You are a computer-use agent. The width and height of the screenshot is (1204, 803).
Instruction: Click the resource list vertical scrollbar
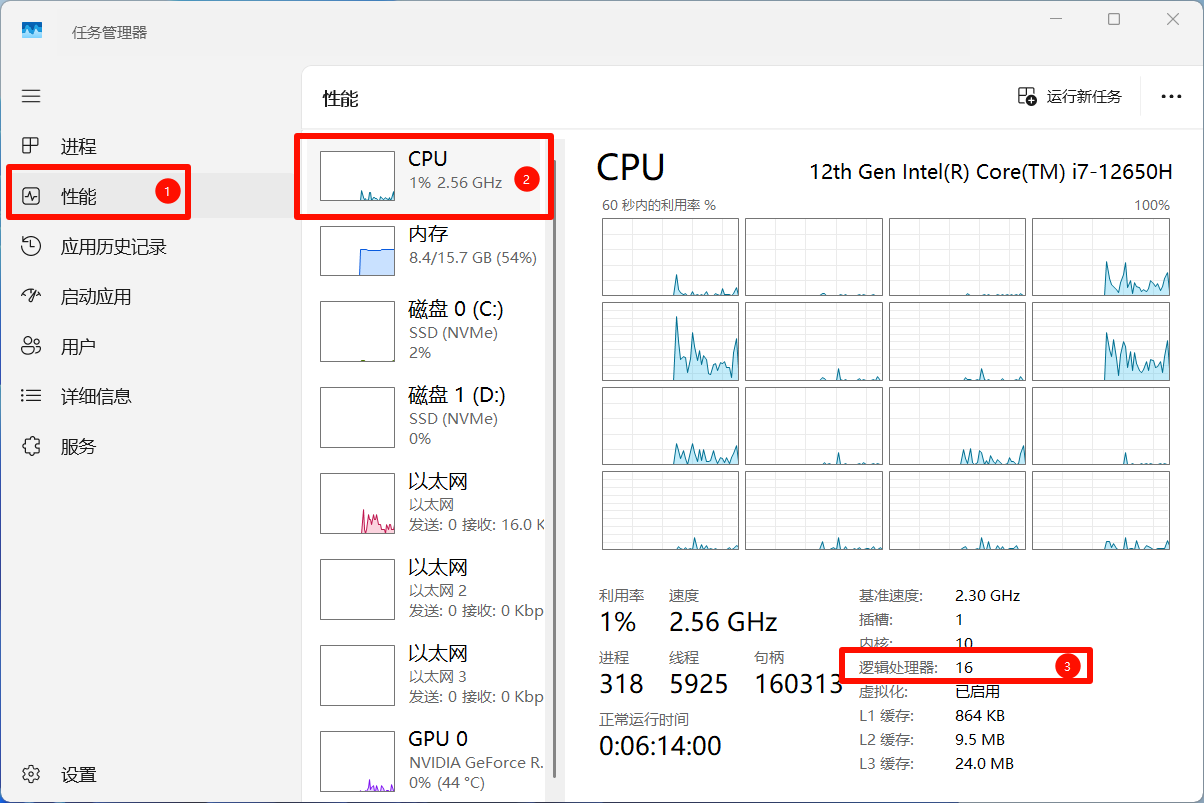553,450
